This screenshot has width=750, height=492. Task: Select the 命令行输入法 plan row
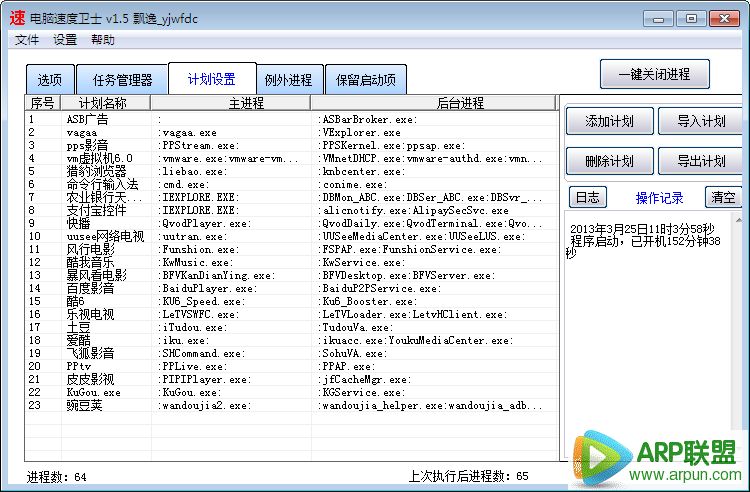point(292,184)
